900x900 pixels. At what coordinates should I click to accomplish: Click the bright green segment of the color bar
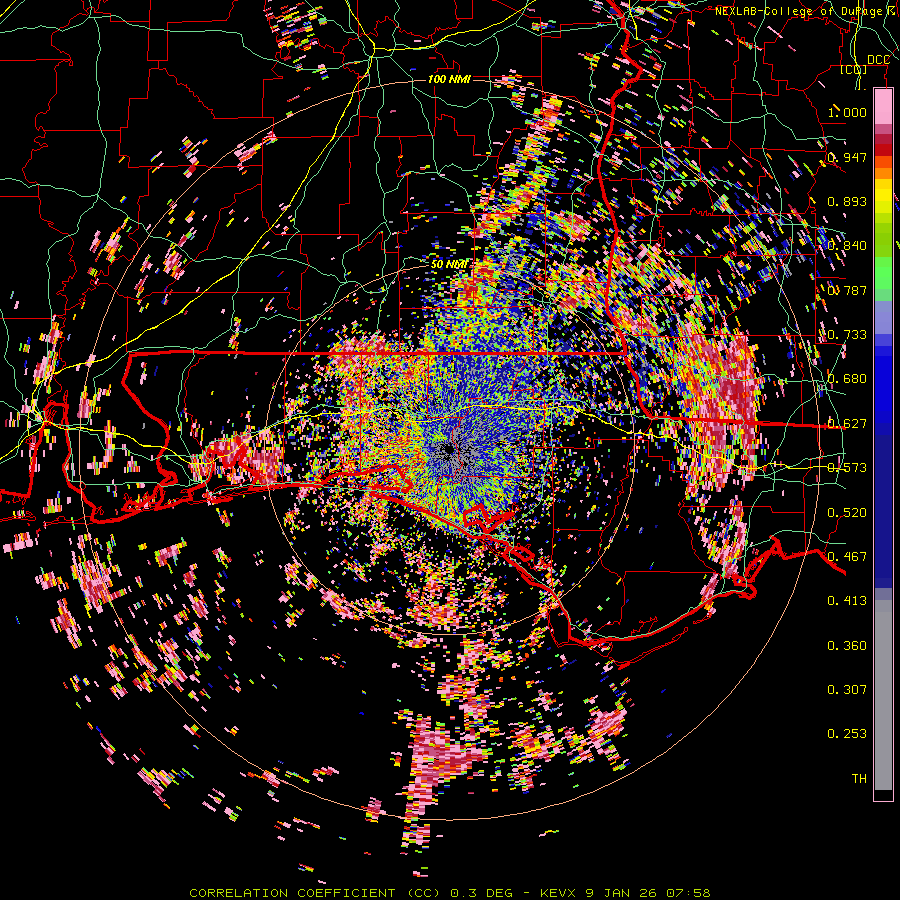[883, 273]
